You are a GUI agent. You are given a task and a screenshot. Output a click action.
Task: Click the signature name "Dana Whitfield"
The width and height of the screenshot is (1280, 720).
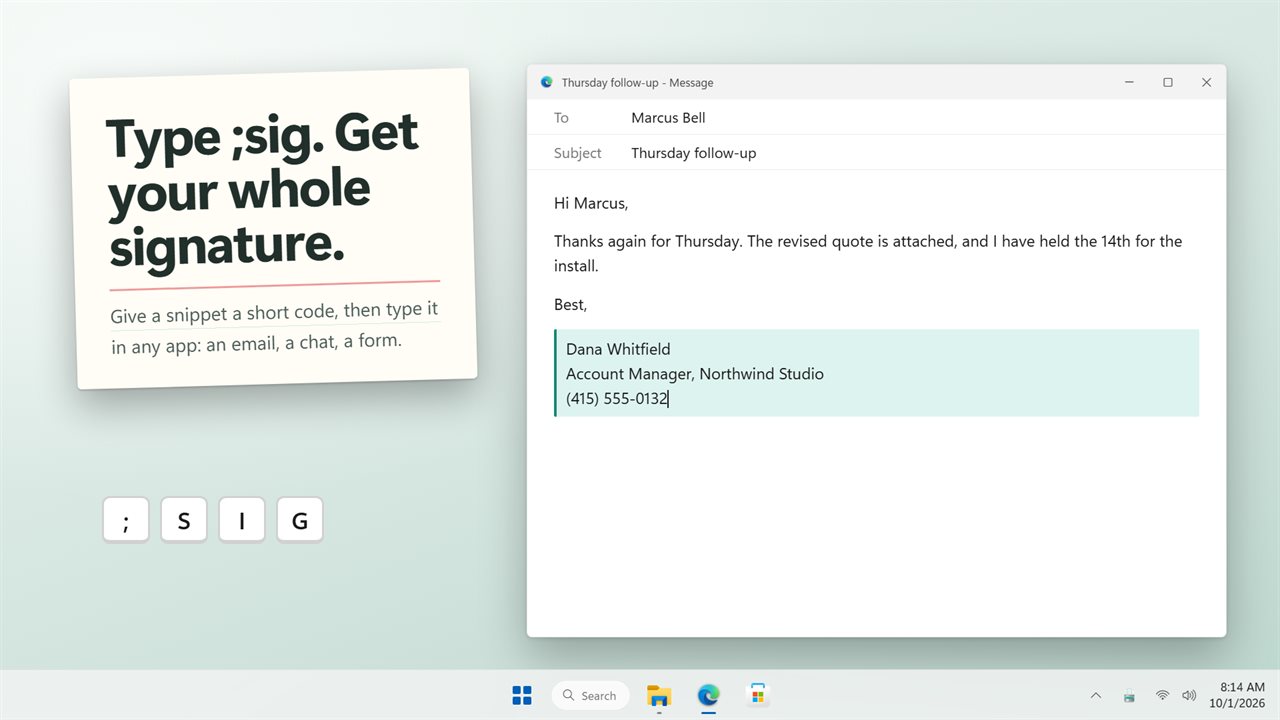coord(618,349)
